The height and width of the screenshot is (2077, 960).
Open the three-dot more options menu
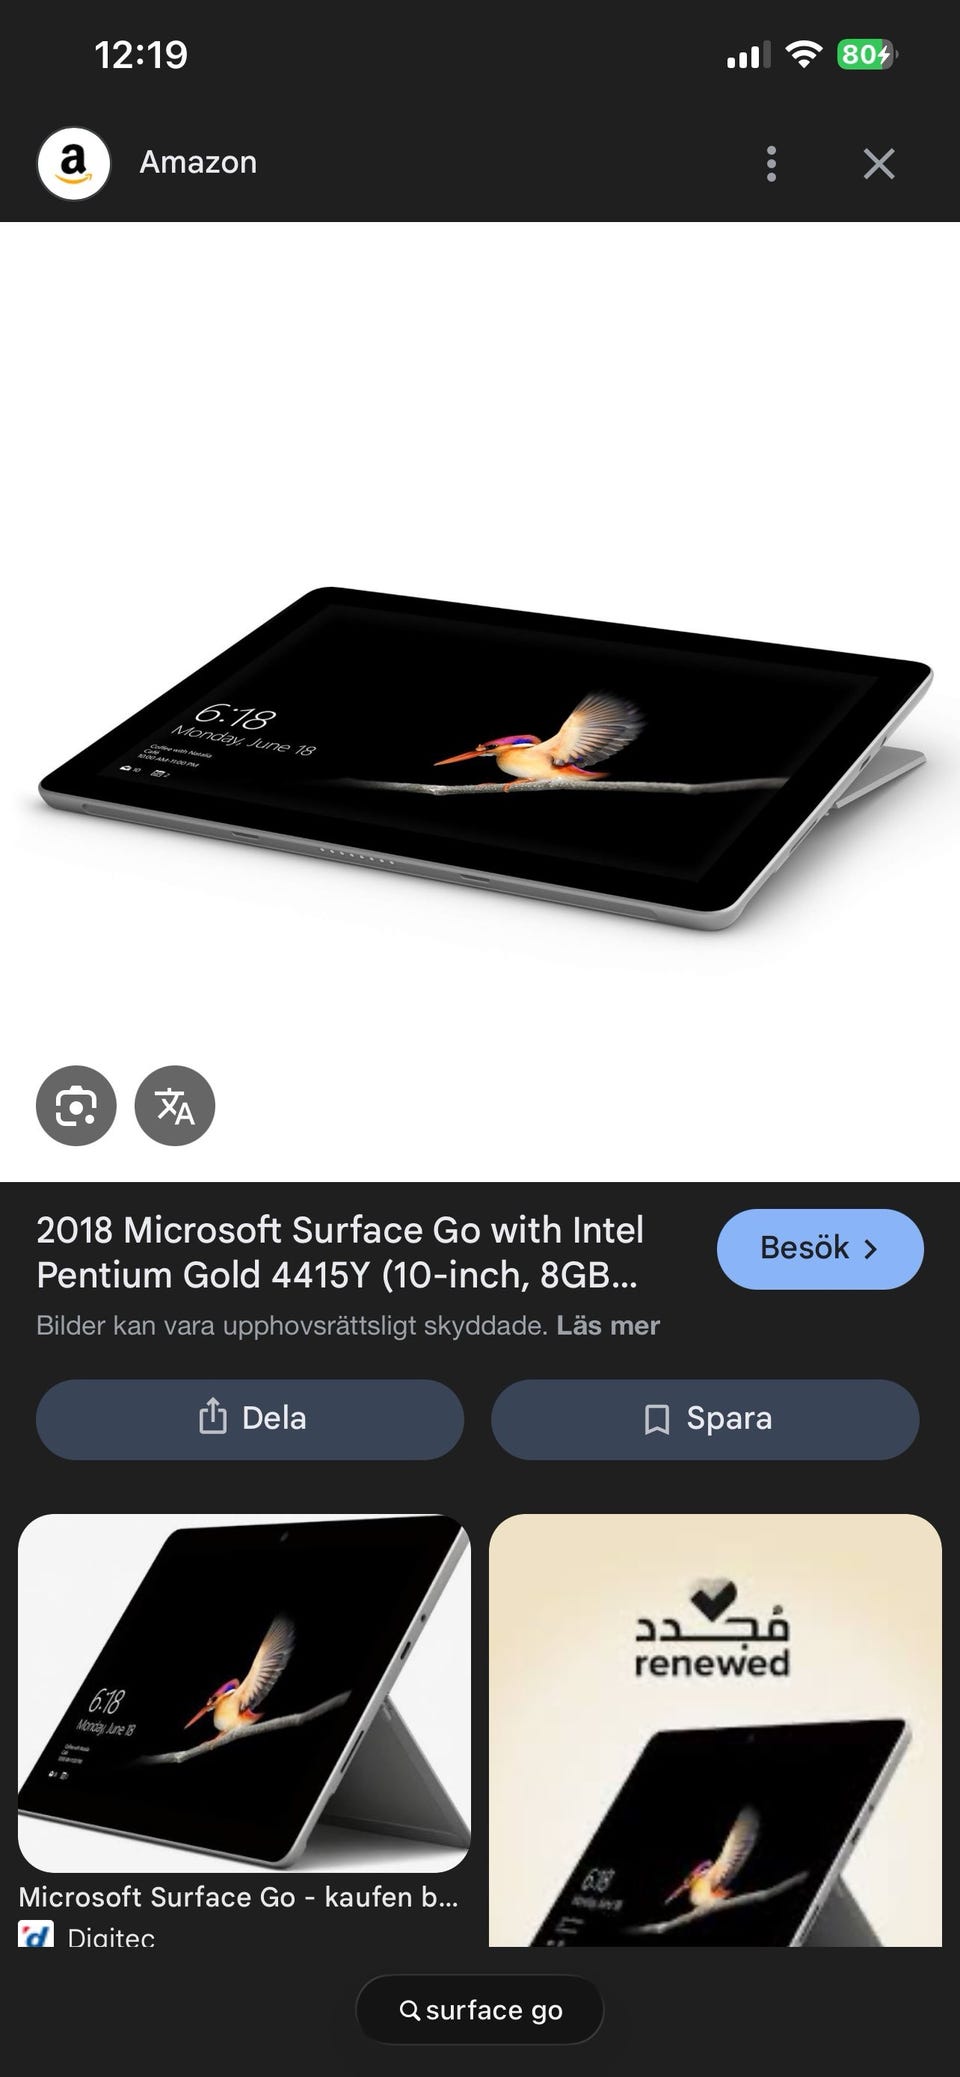(771, 163)
